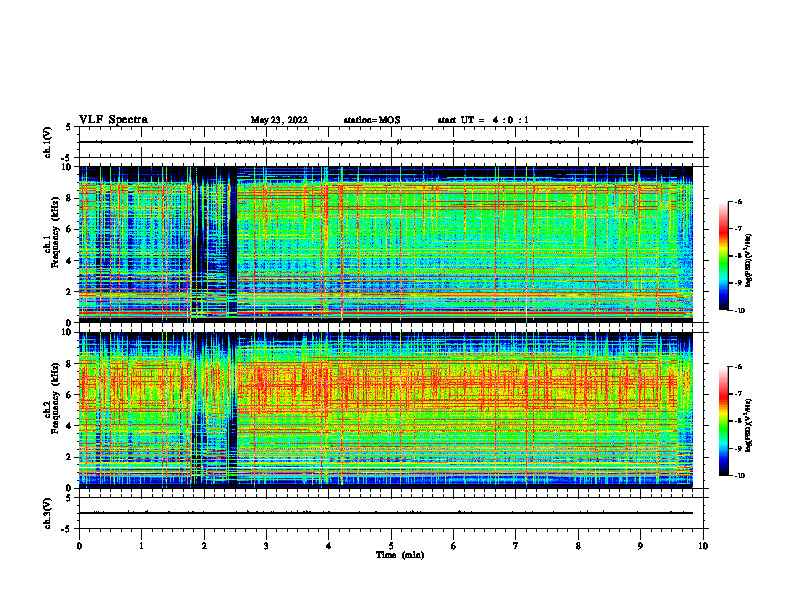
Task: Click the ch.1 "Frequency (kHz)" axis label
Action: [x=56, y=232]
